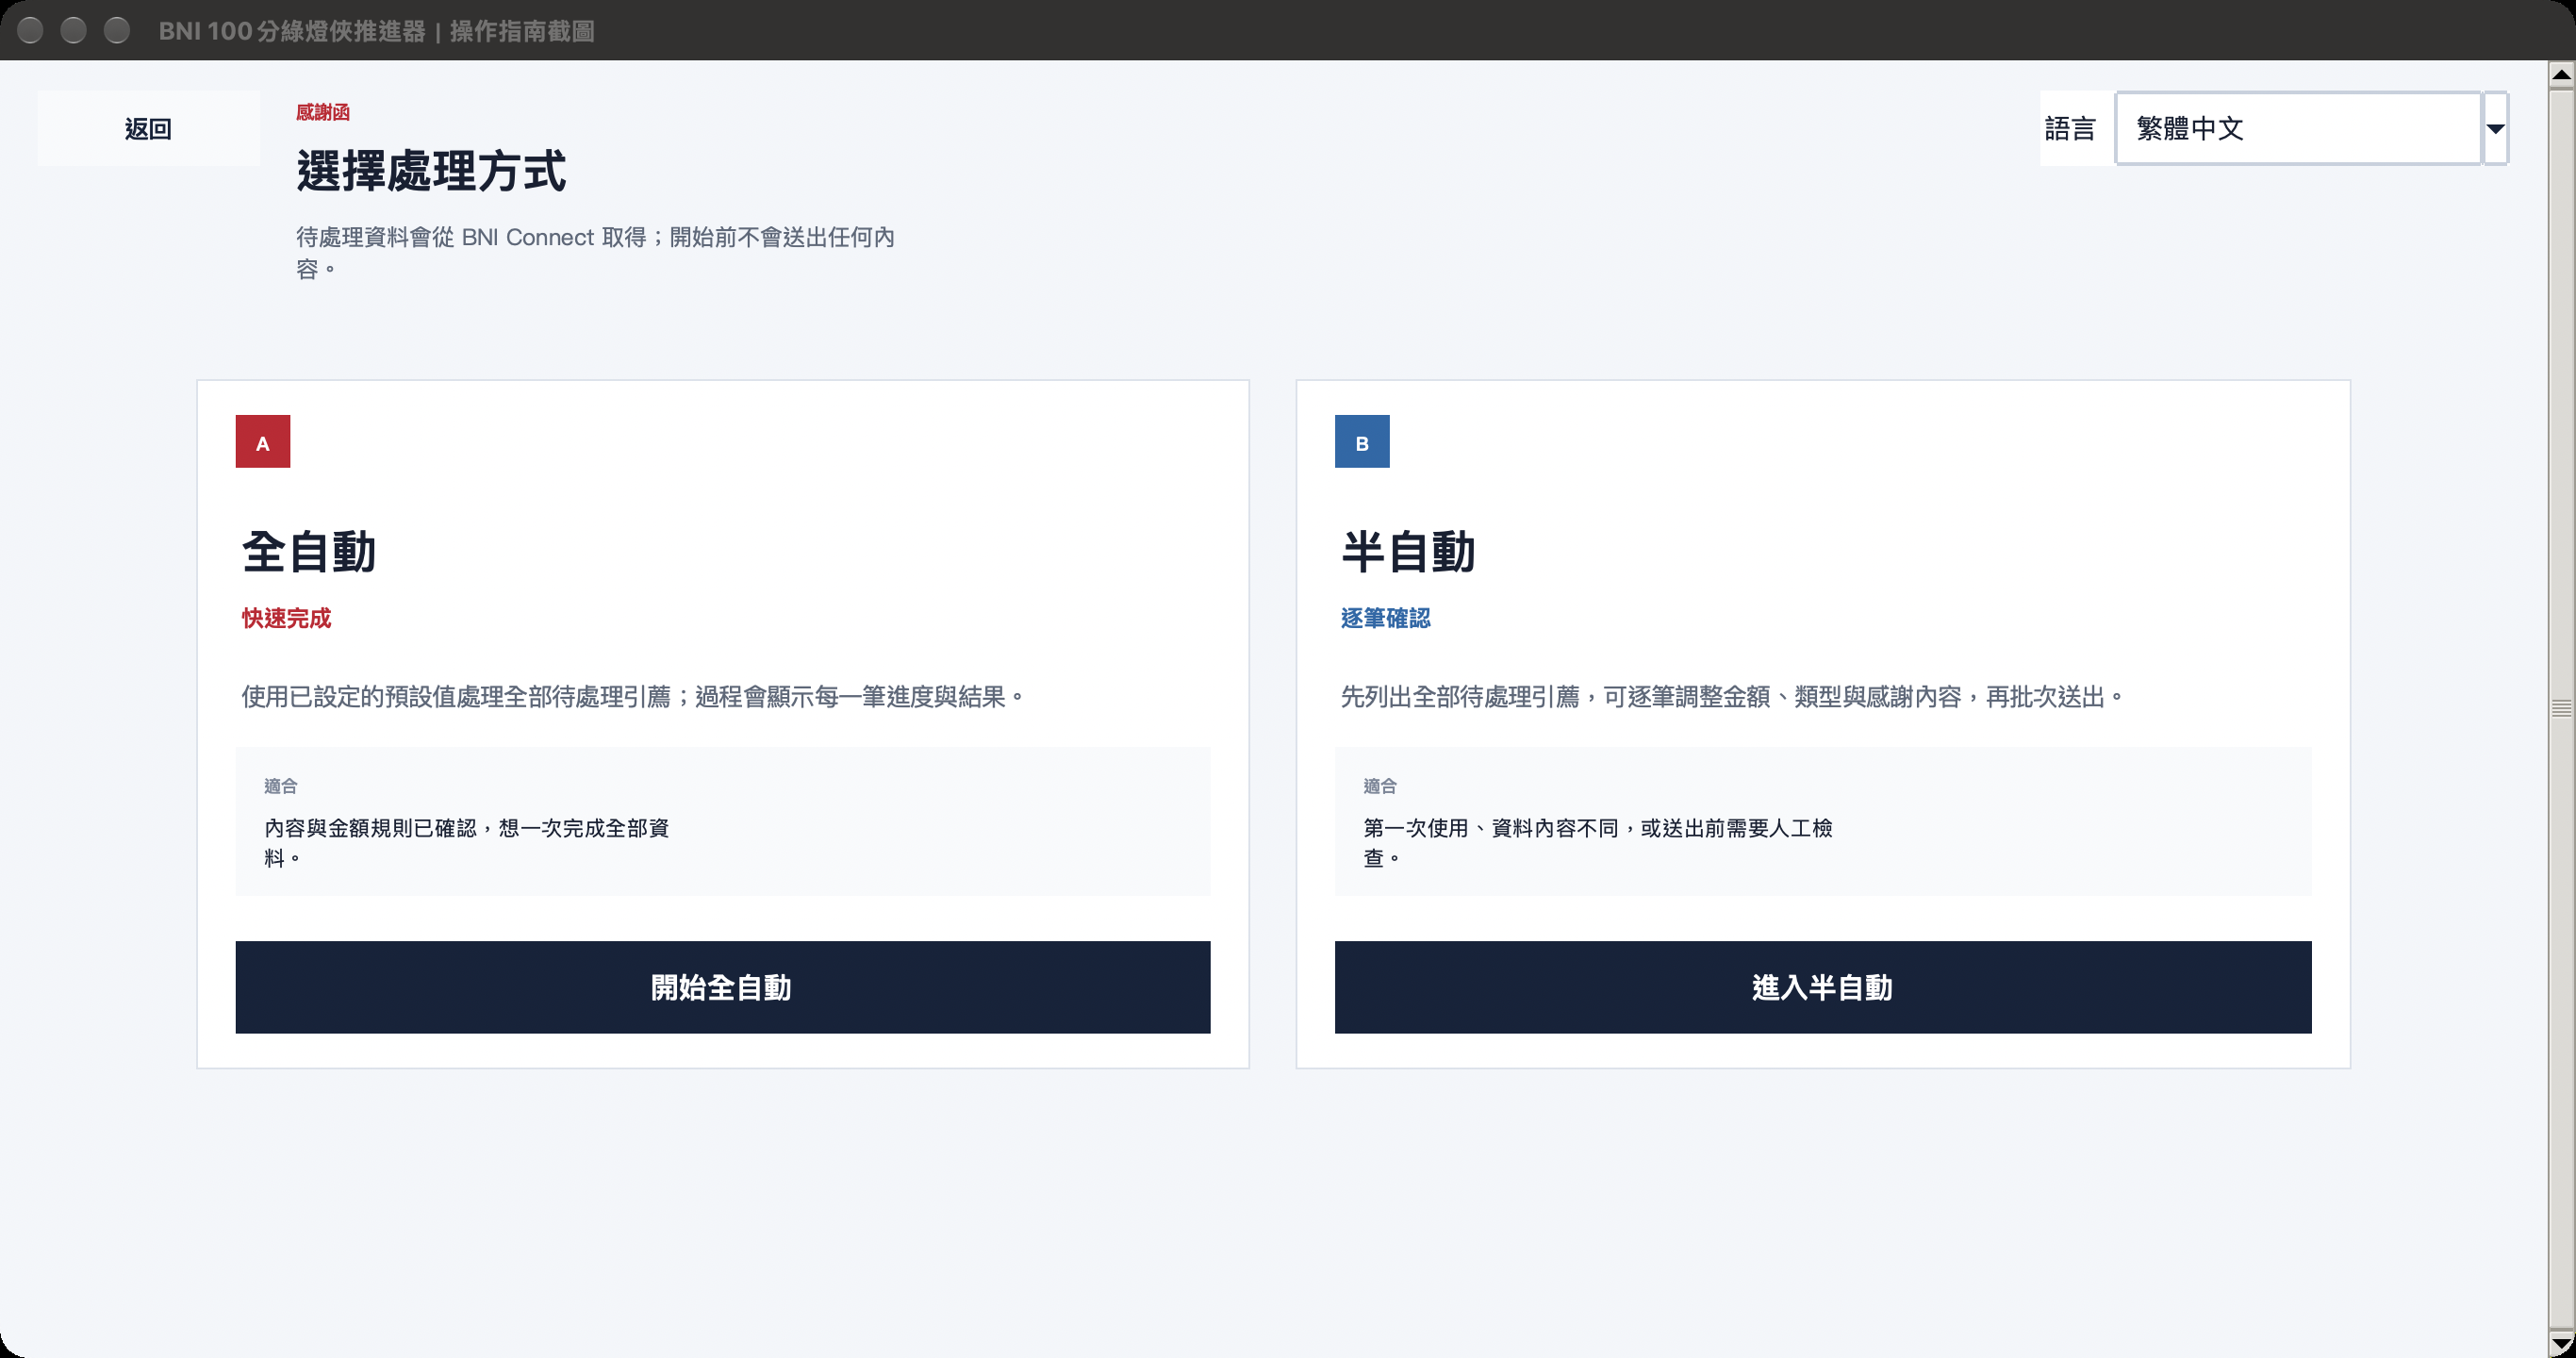Click scrollbar down arrow
This screenshot has height=1358, width=2576.
2561,1342
